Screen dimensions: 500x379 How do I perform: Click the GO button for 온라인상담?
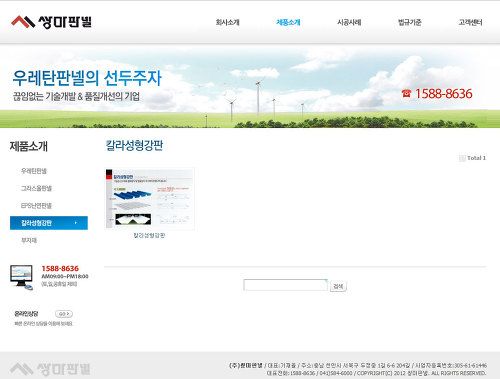[64, 314]
